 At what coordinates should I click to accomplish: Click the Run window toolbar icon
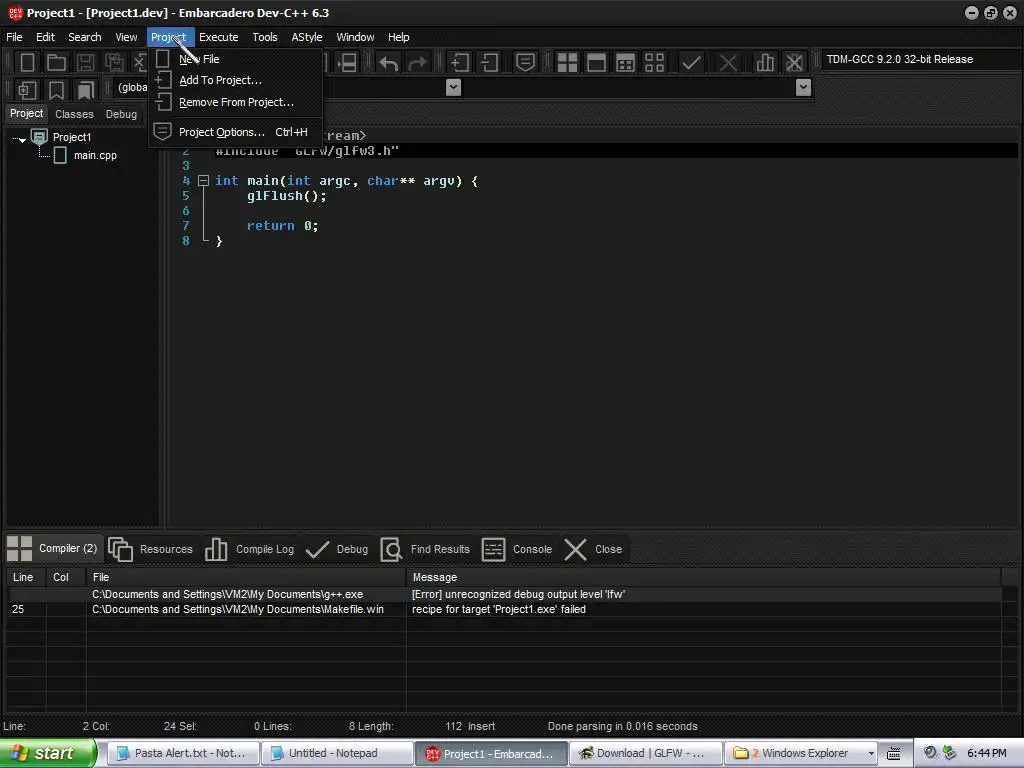click(x=596, y=63)
